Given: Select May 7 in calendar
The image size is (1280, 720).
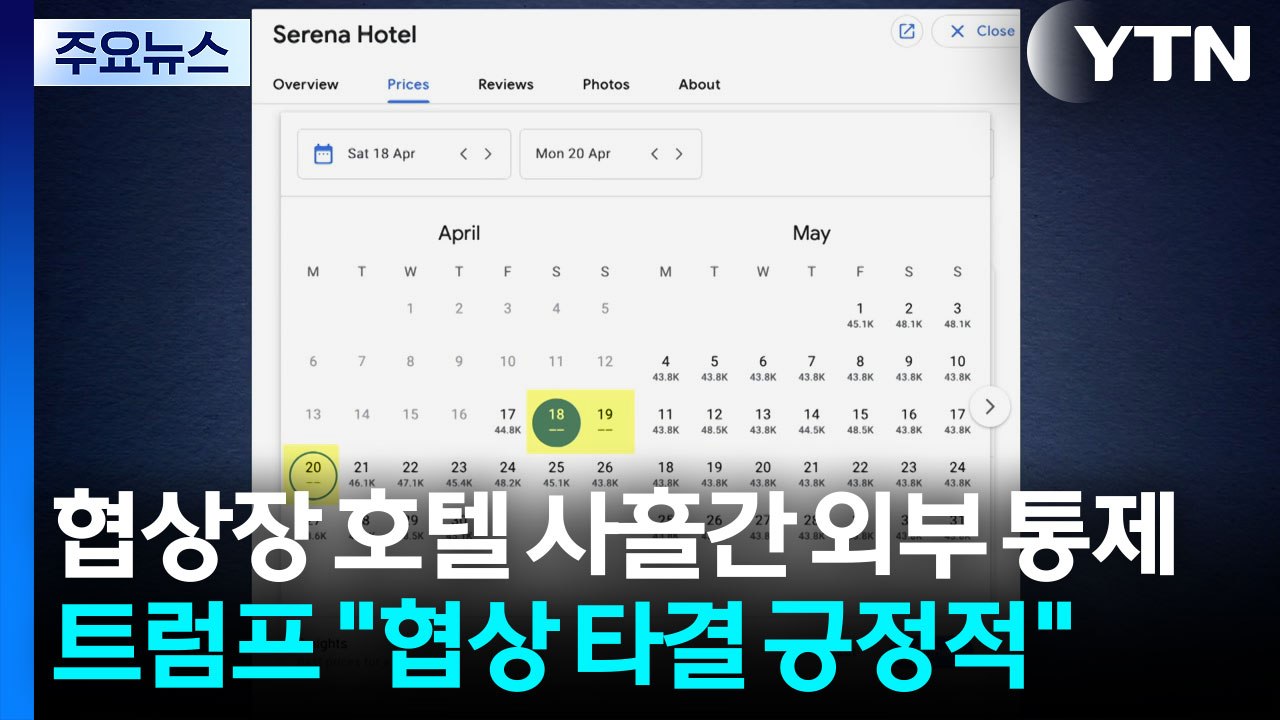Looking at the screenshot, I should pos(811,368).
